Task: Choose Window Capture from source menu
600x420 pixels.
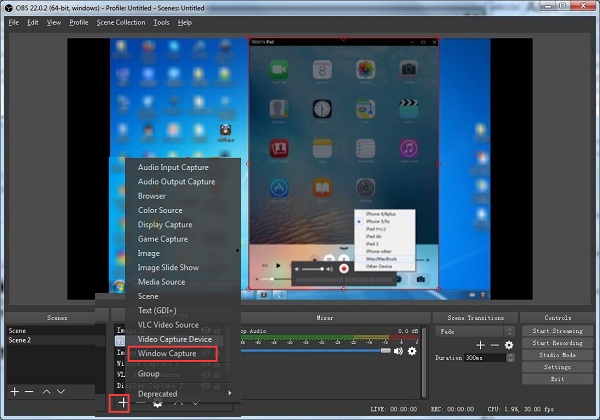Action: click(173, 353)
